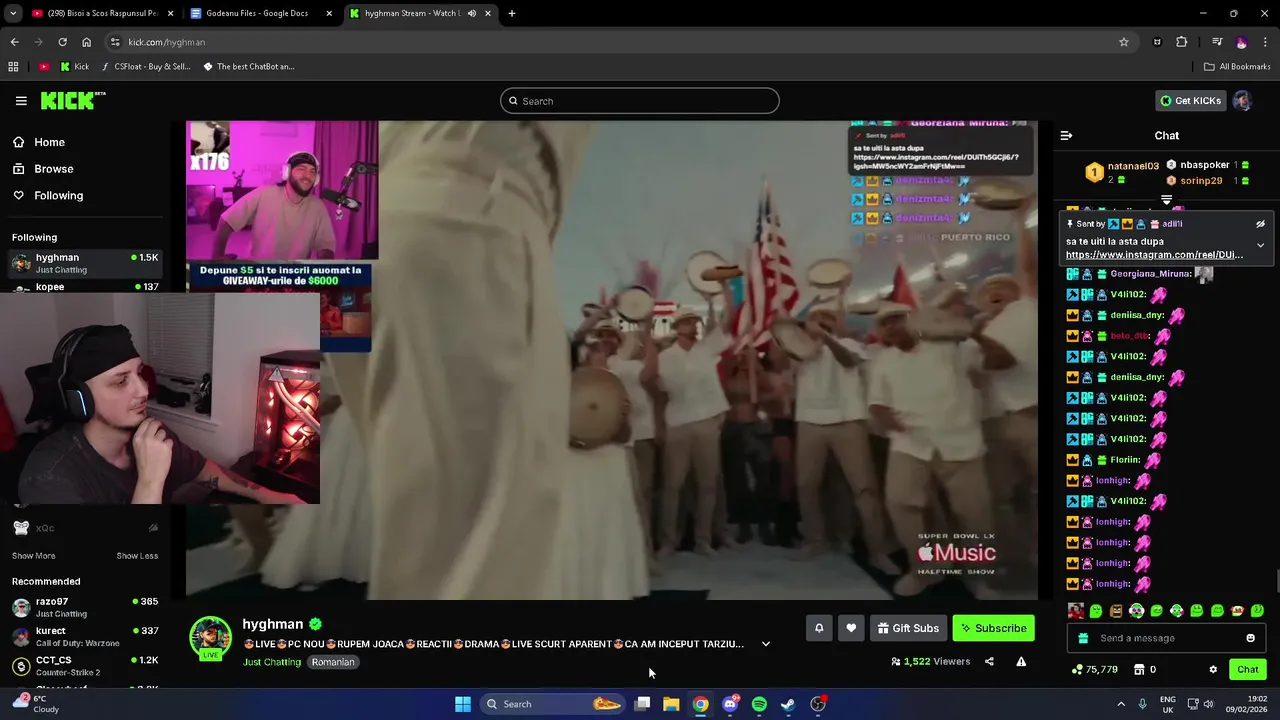Expand the gift leaderboard handle
This screenshot has width=1280, height=720.
click(1166, 200)
